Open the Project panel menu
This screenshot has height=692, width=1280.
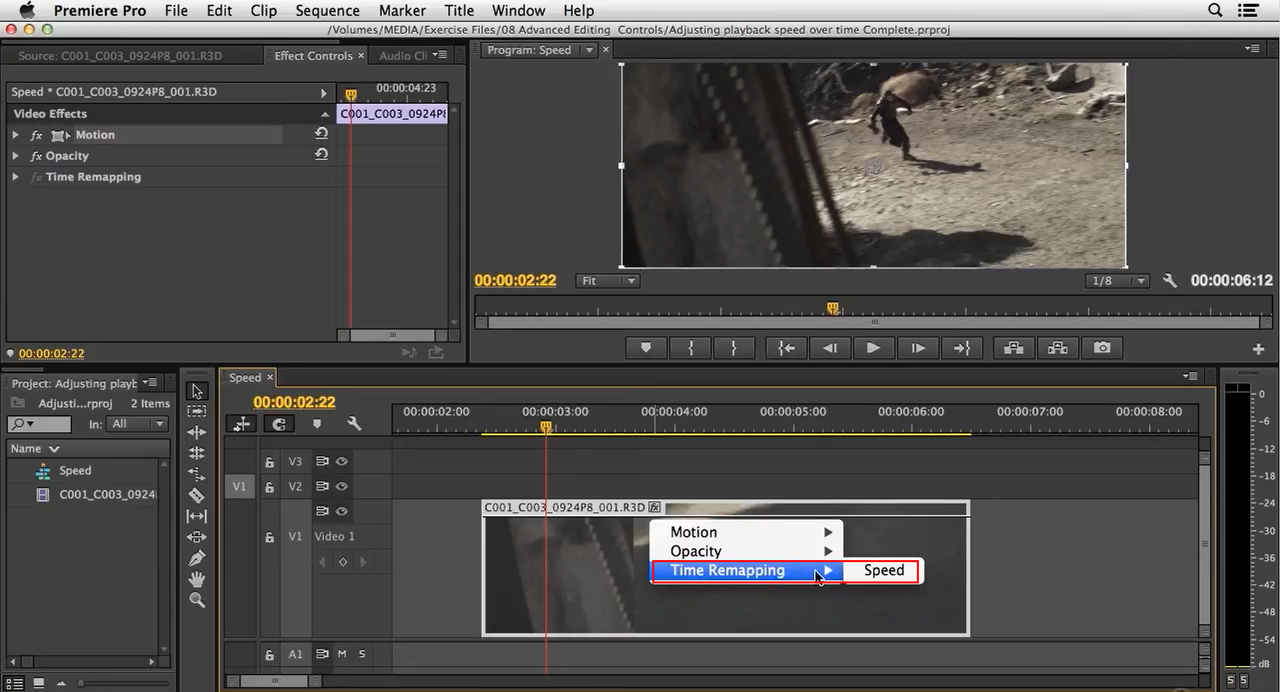coord(151,383)
